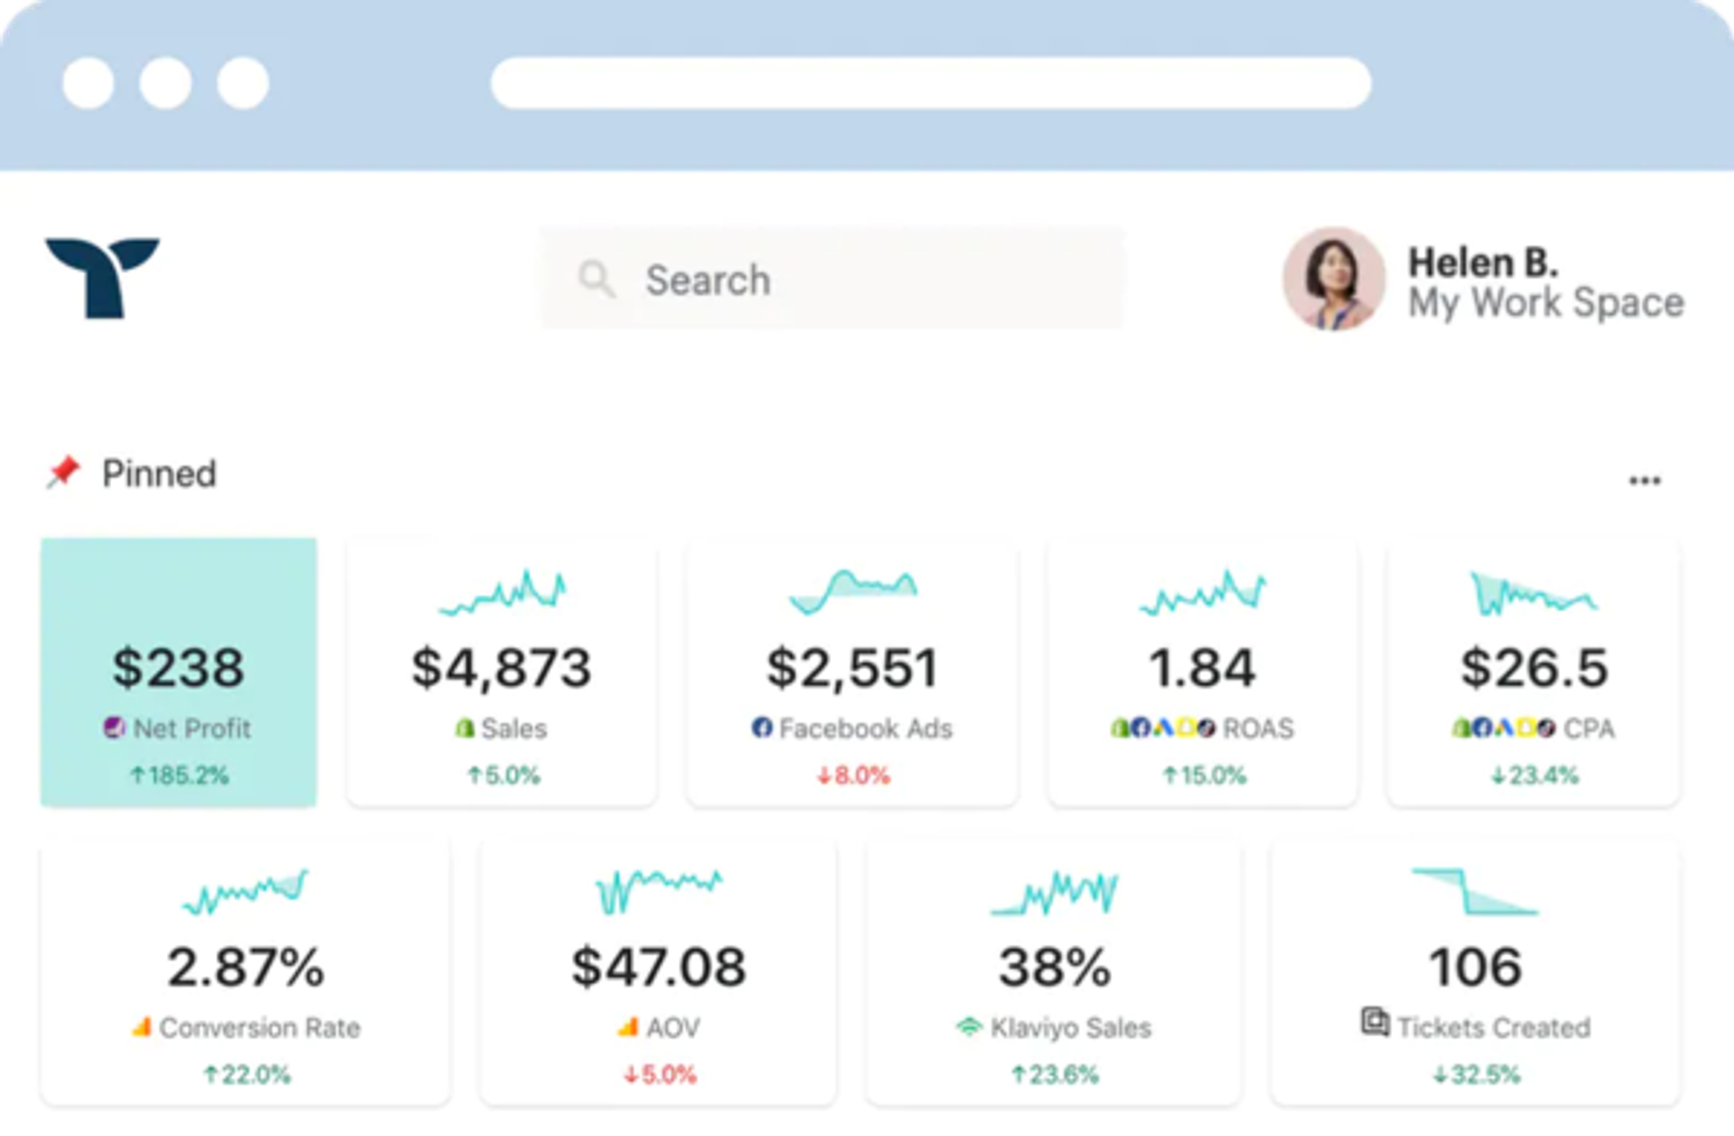
Task: Click the channel icons beside ROAS
Action: pyautogui.click(x=1163, y=728)
